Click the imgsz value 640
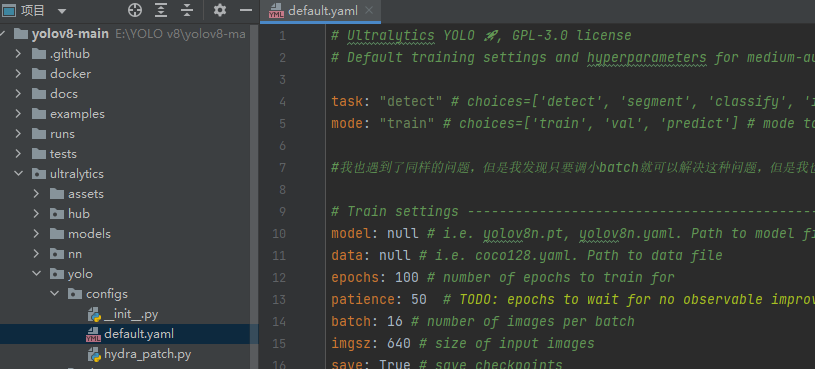The width and height of the screenshot is (815, 369). tap(399, 343)
